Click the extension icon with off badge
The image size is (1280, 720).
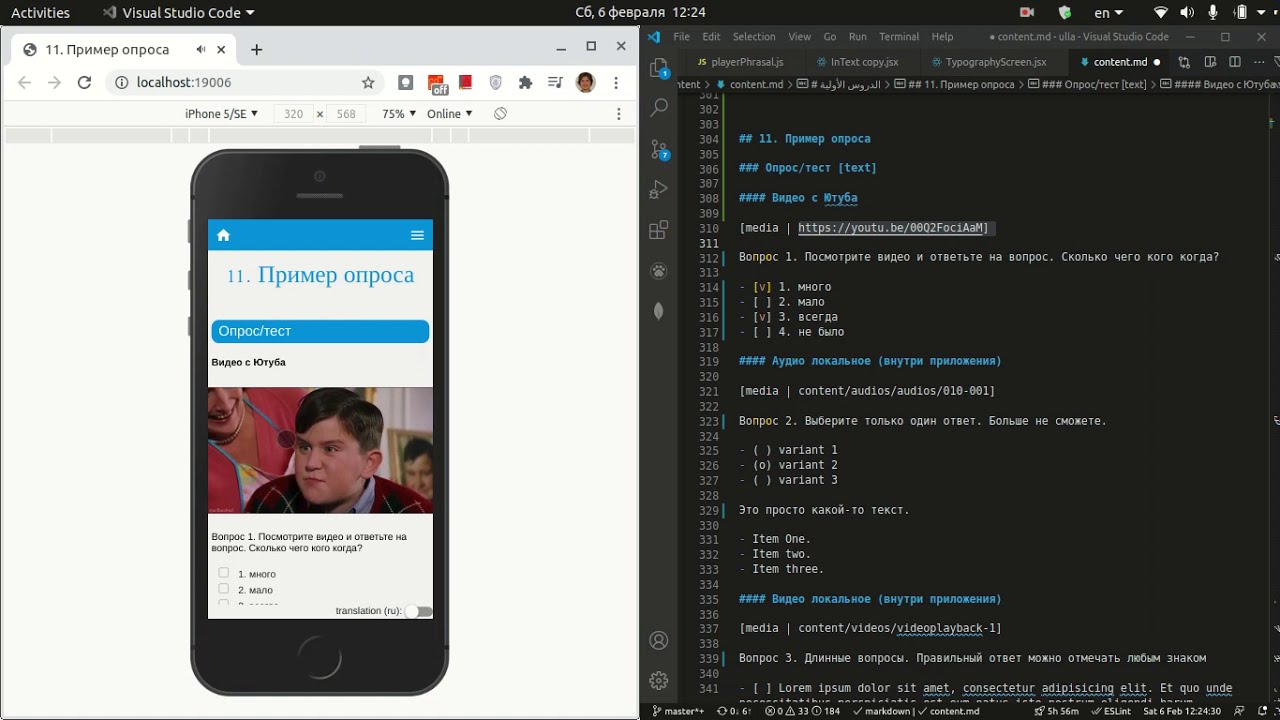pos(437,83)
